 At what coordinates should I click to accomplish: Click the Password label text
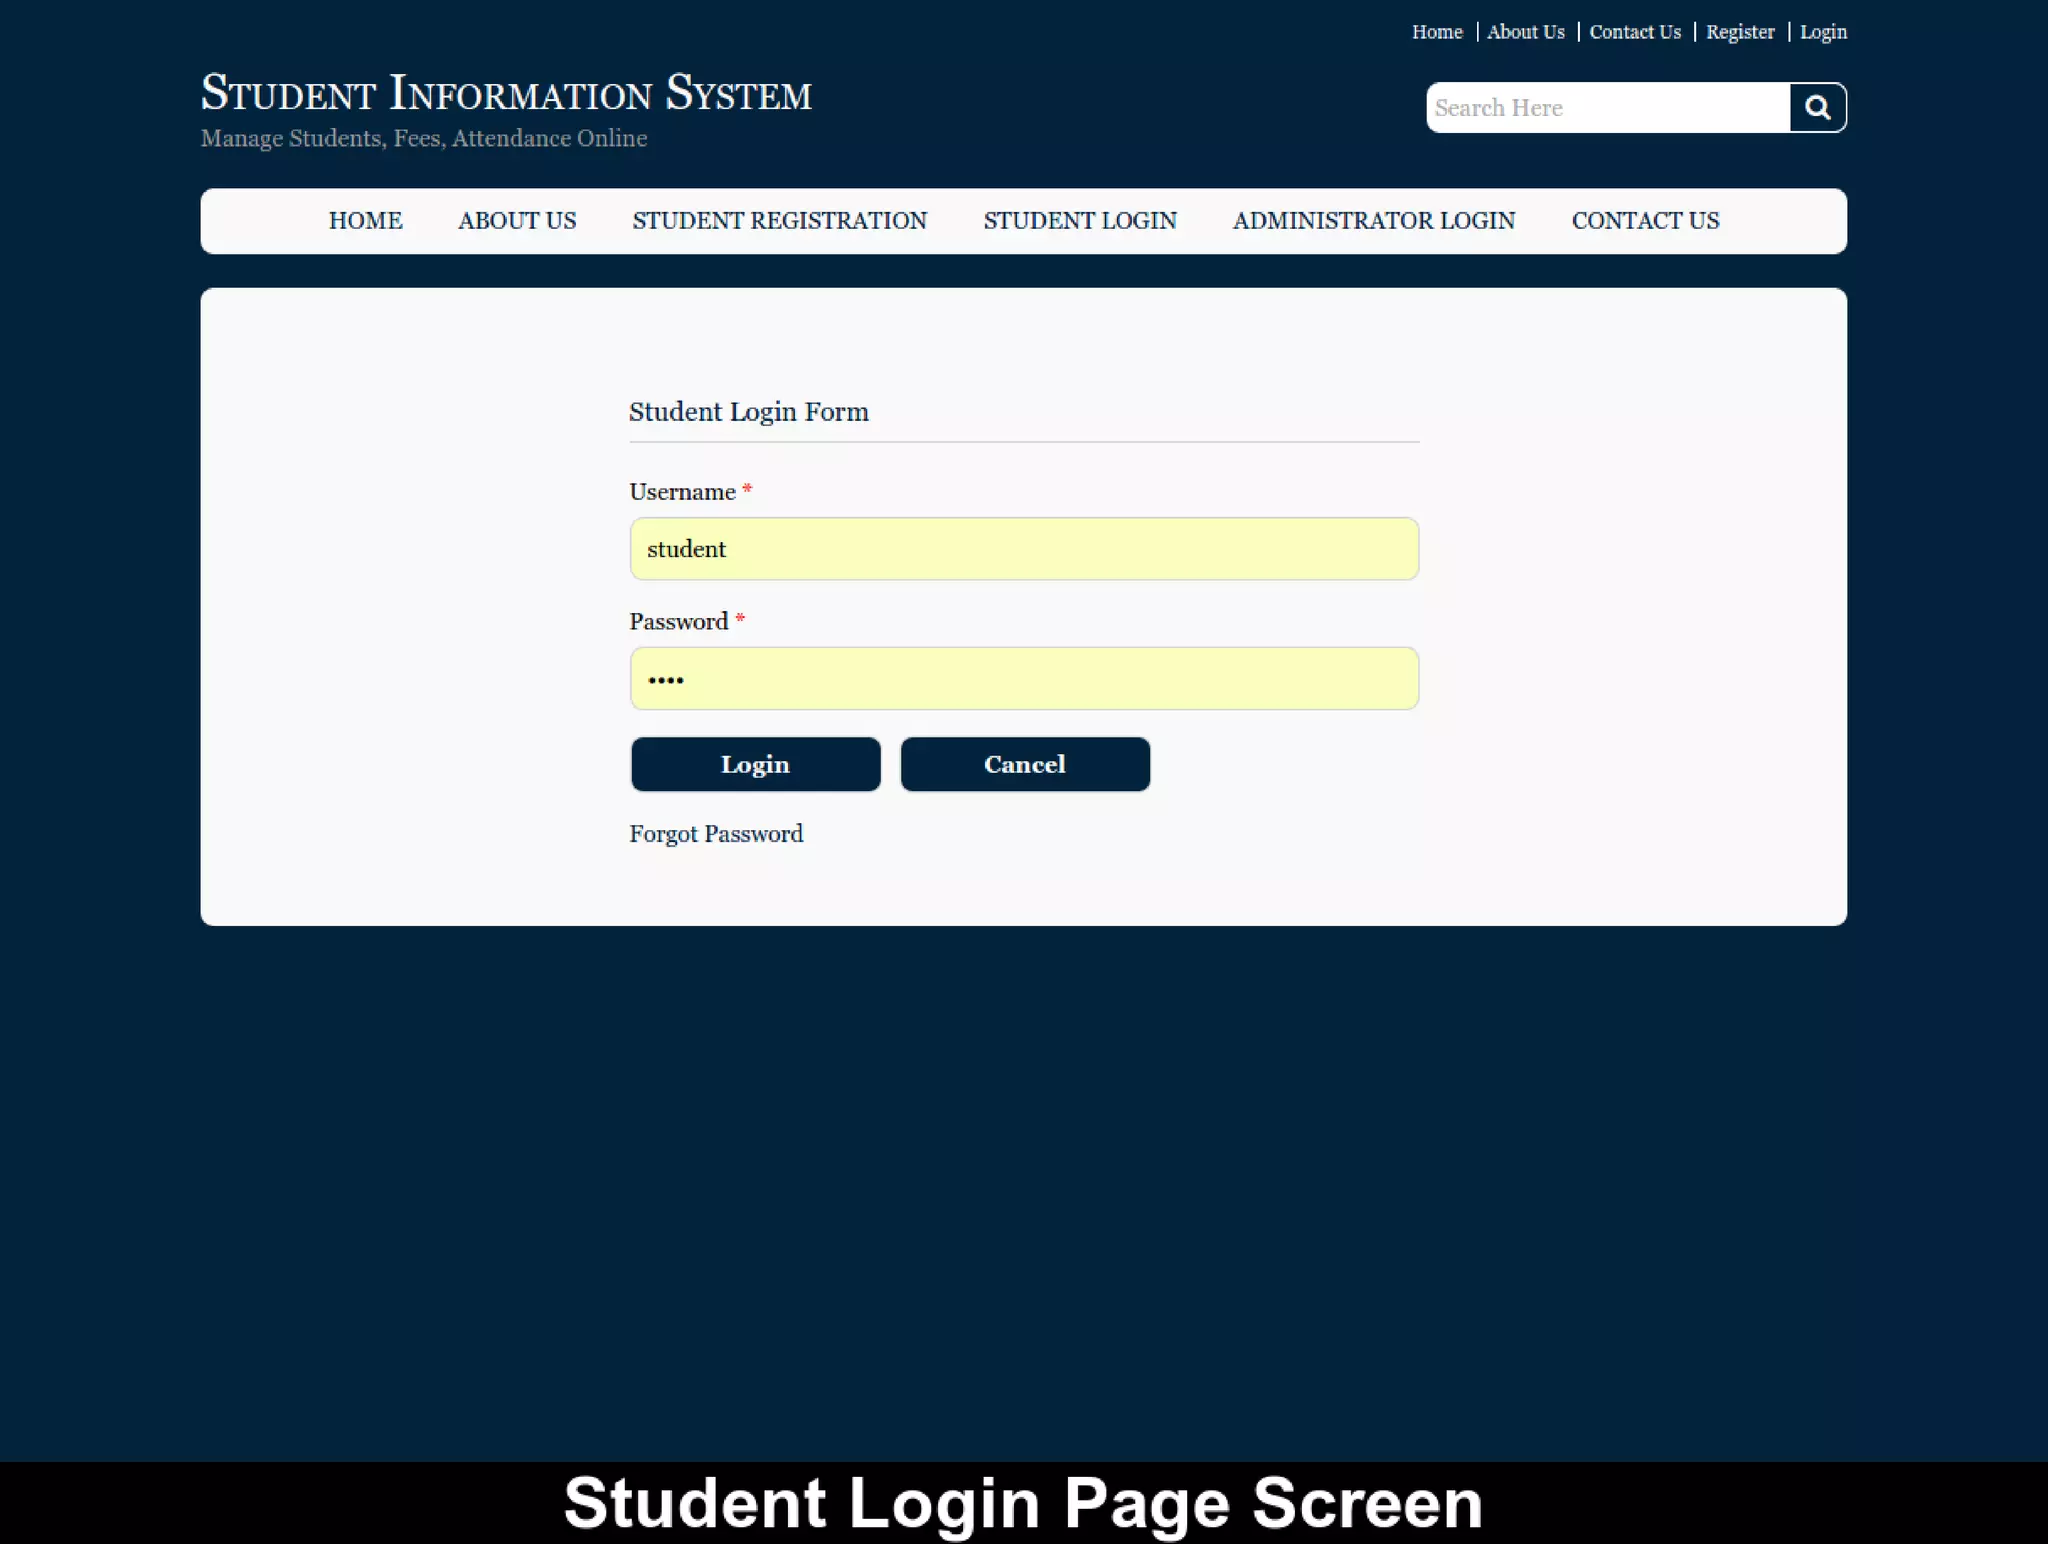click(x=678, y=622)
